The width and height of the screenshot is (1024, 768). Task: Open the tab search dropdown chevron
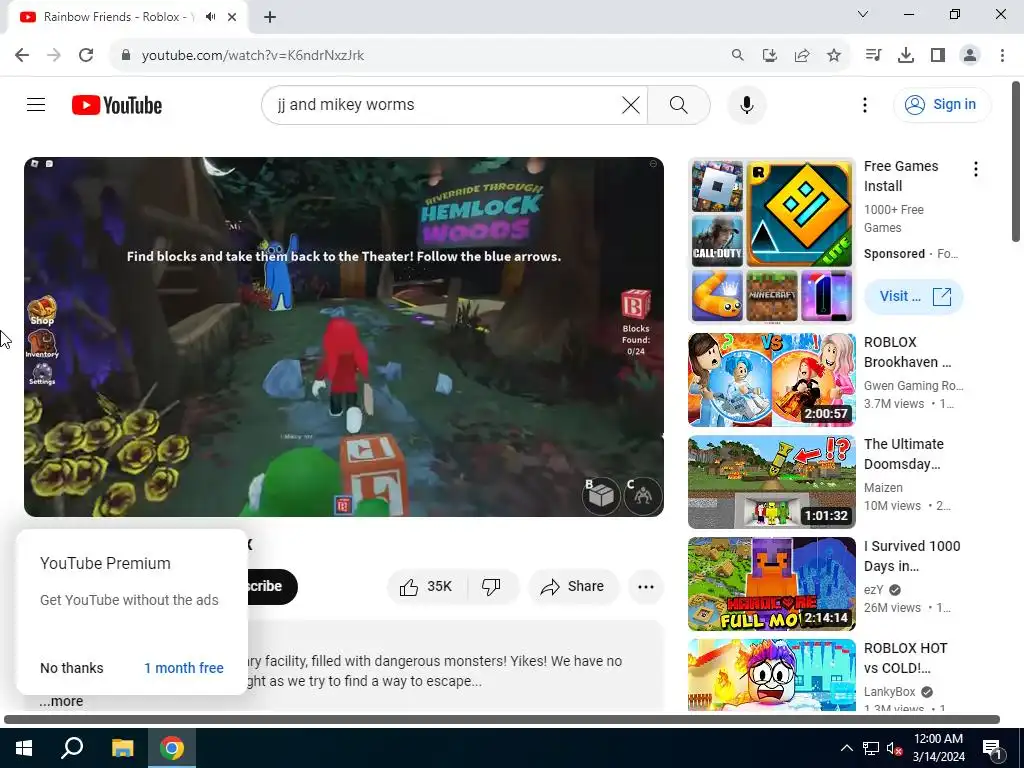pos(863,14)
